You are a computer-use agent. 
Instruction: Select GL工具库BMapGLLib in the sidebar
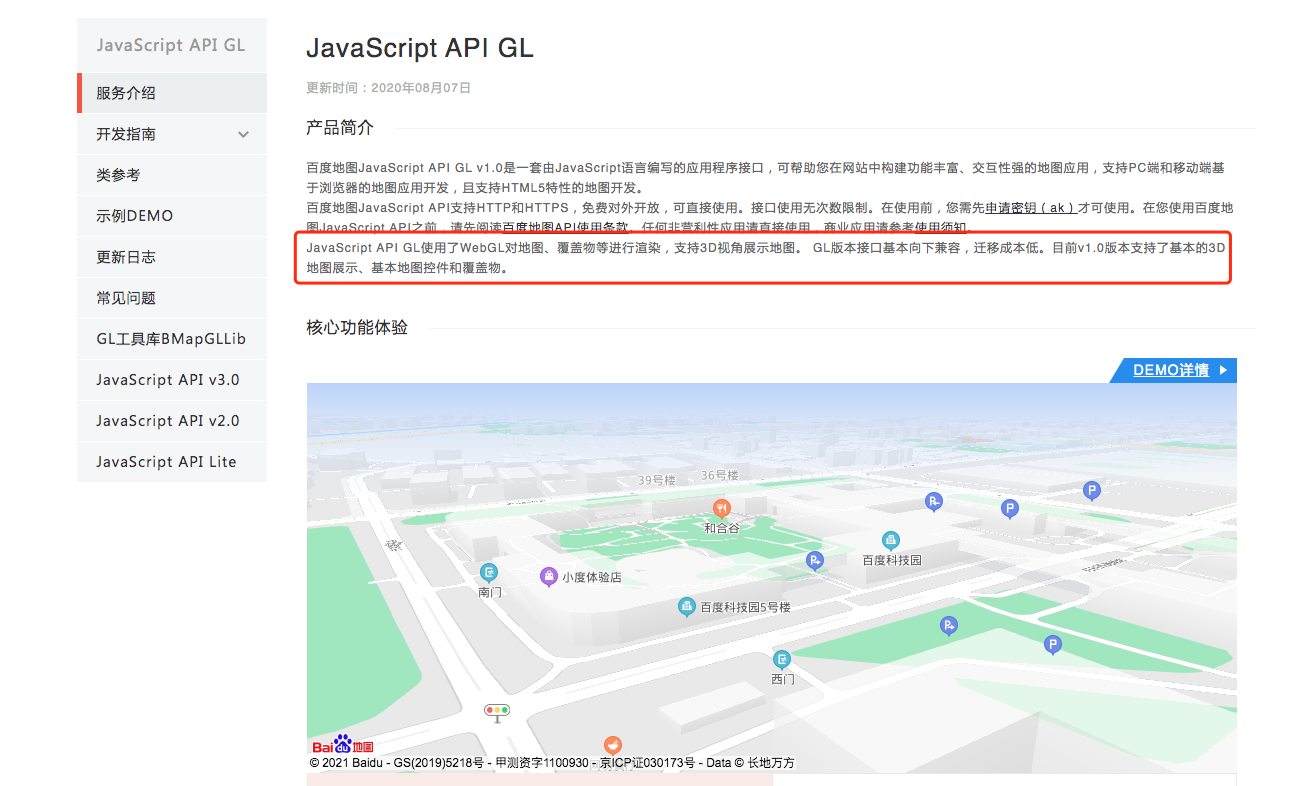pyautogui.click(x=172, y=339)
